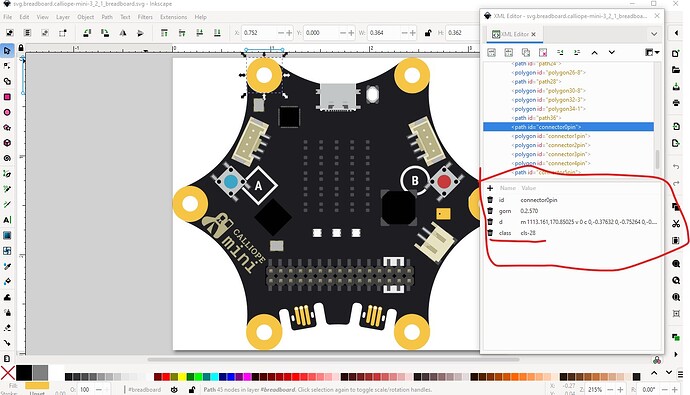Select polygon node connector2pin
This screenshot has width=690, height=395.
(x=551, y=145)
